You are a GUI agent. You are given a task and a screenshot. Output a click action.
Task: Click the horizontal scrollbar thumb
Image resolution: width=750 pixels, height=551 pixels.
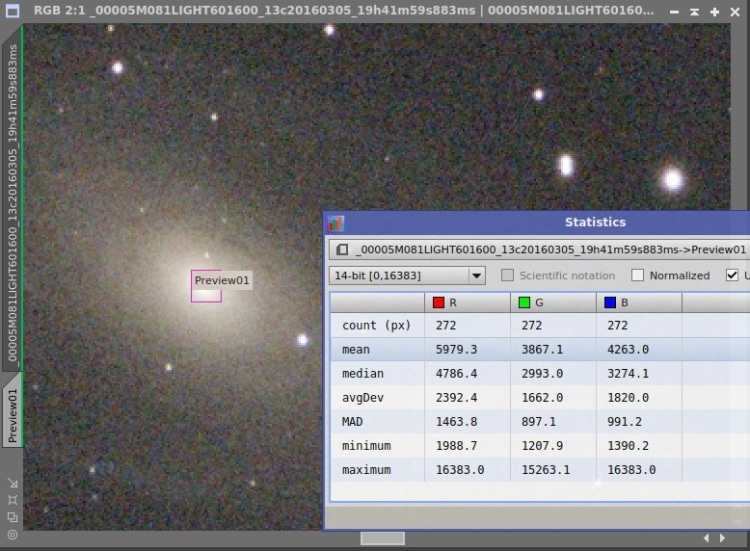[x=382, y=538]
